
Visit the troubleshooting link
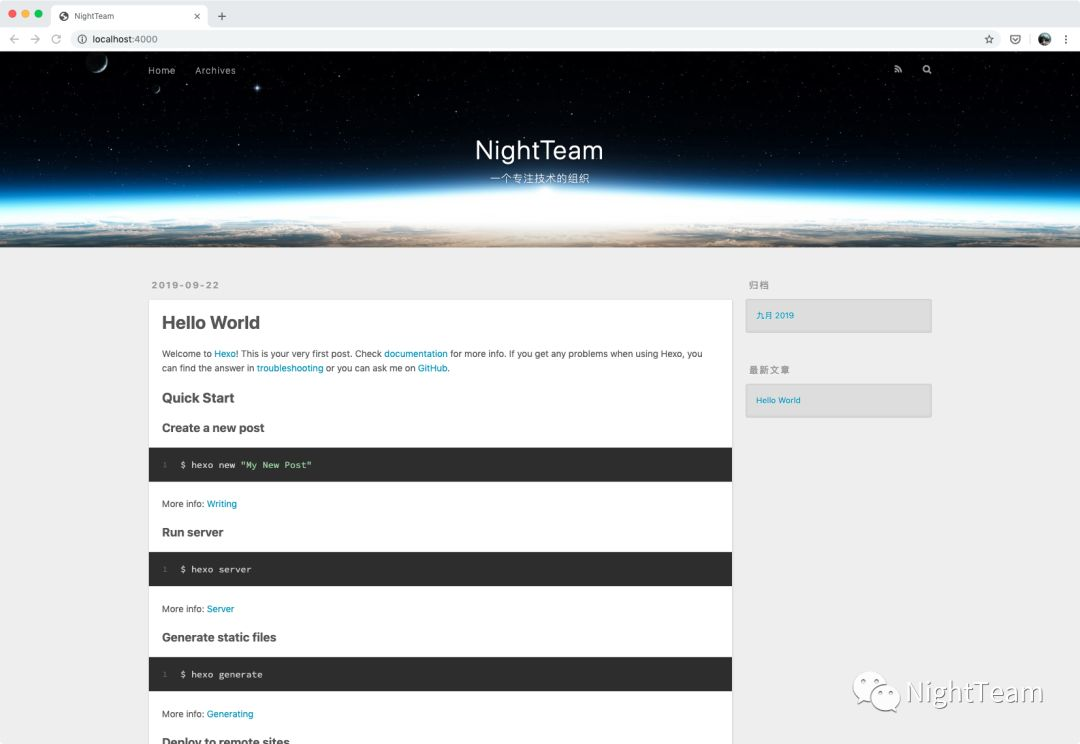(290, 368)
